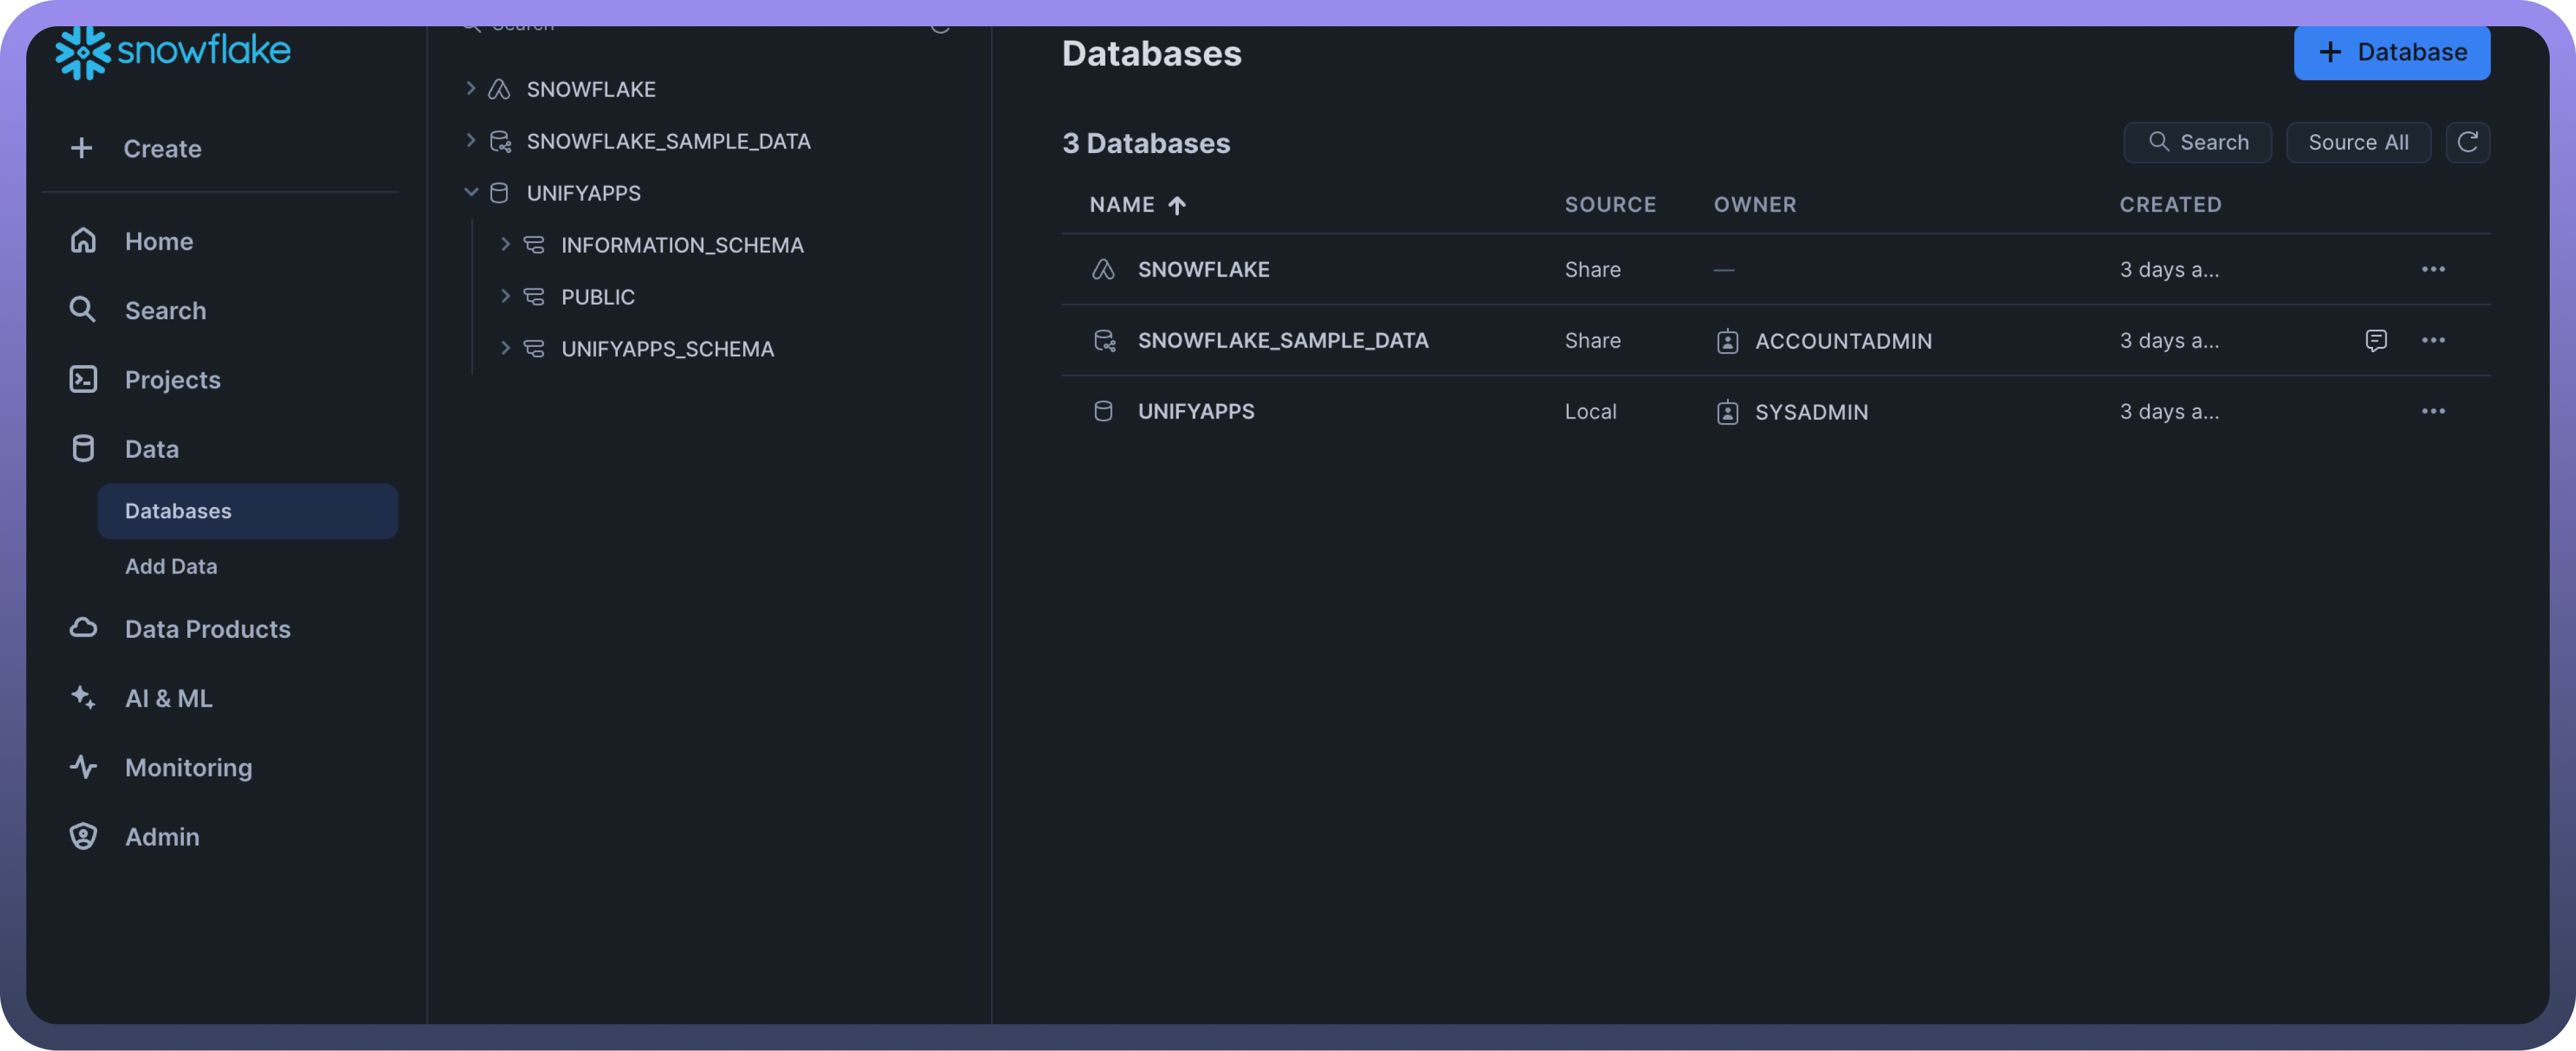Select UNIFYAPPS_SCHEMA in the object tree
2576x1051 pixels.
(667, 349)
